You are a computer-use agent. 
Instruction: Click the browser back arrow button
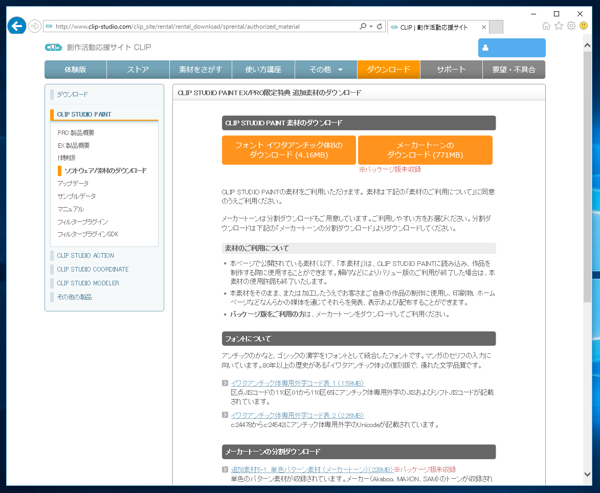coord(16,26)
